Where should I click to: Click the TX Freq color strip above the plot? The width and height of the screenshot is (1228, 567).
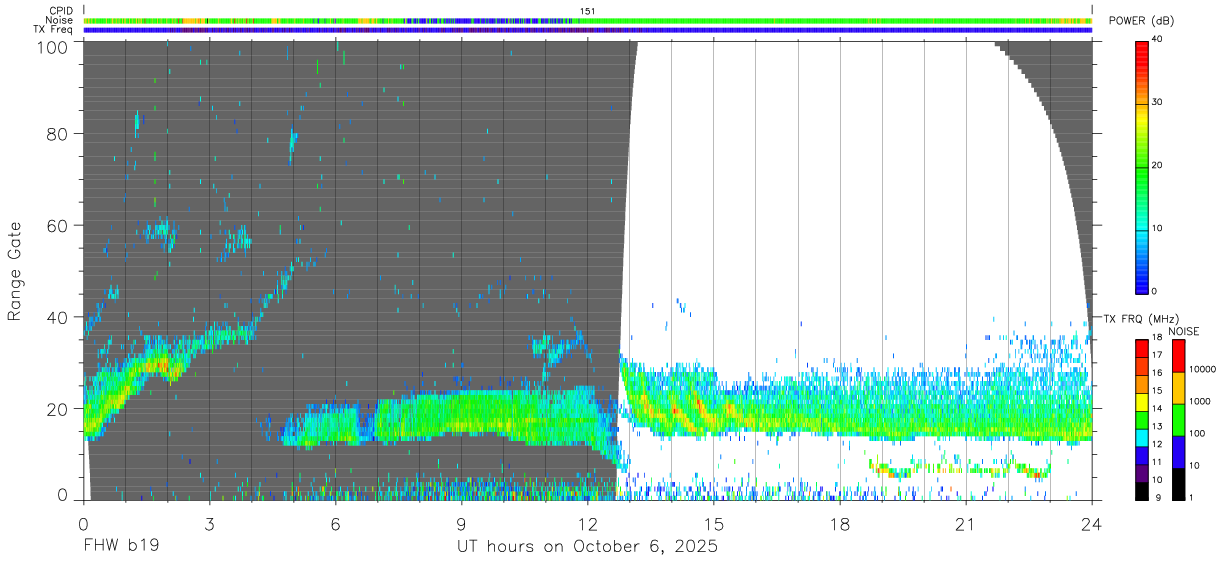pyautogui.click(x=587, y=30)
